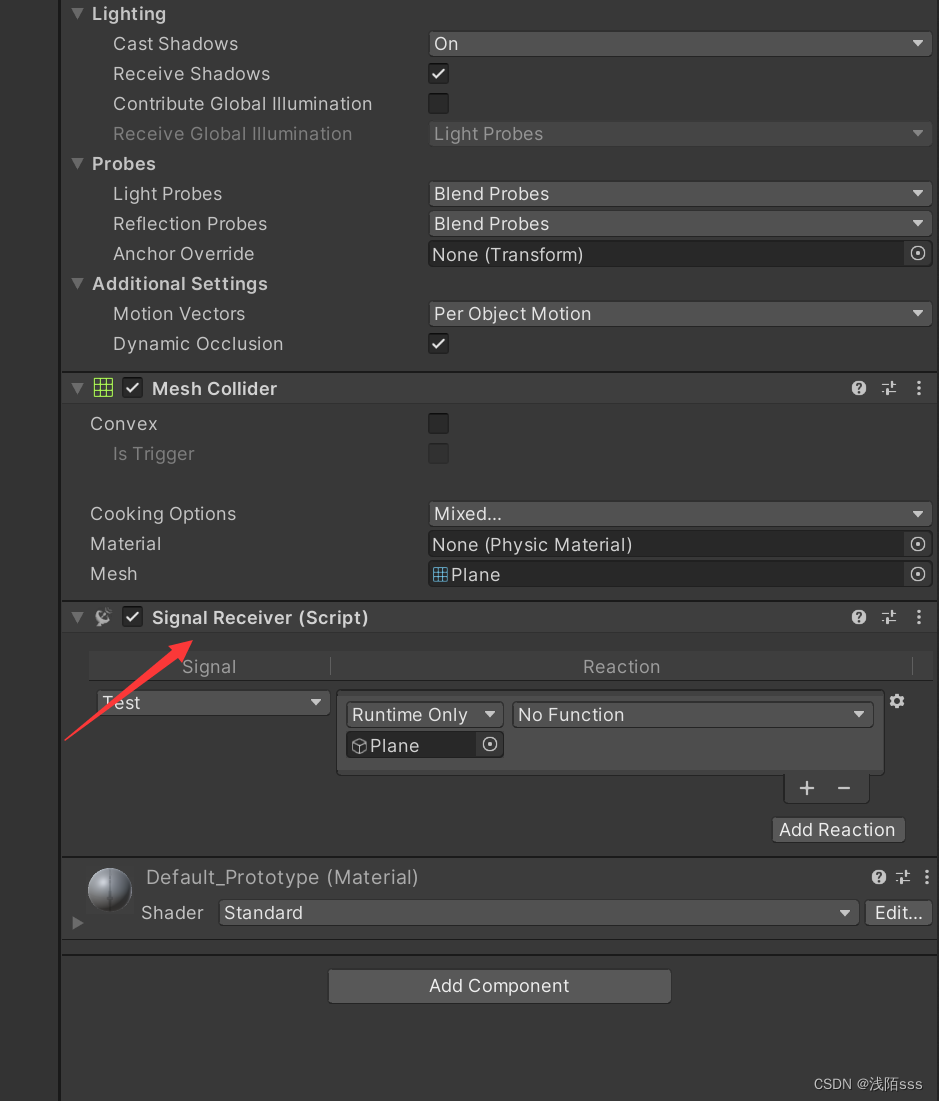This screenshot has height=1101, width=939.
Task: Click the Mesh Collider component icon
Action: click(x=102, y=388)
